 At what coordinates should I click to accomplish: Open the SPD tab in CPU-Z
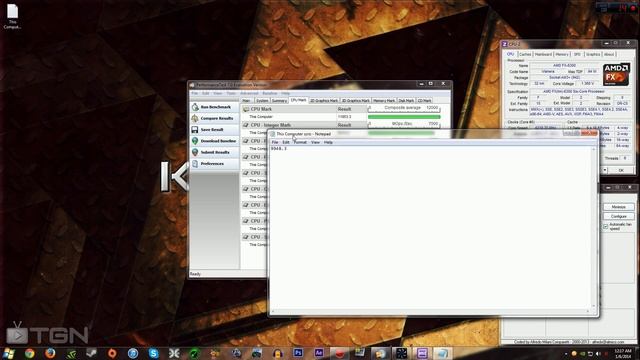577,54
